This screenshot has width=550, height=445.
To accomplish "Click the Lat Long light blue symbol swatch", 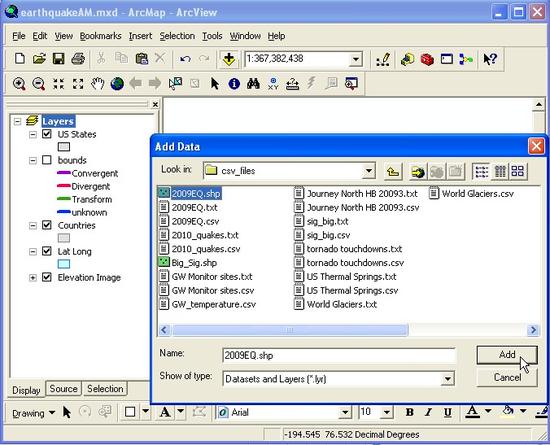I will [x=63, y=264].
